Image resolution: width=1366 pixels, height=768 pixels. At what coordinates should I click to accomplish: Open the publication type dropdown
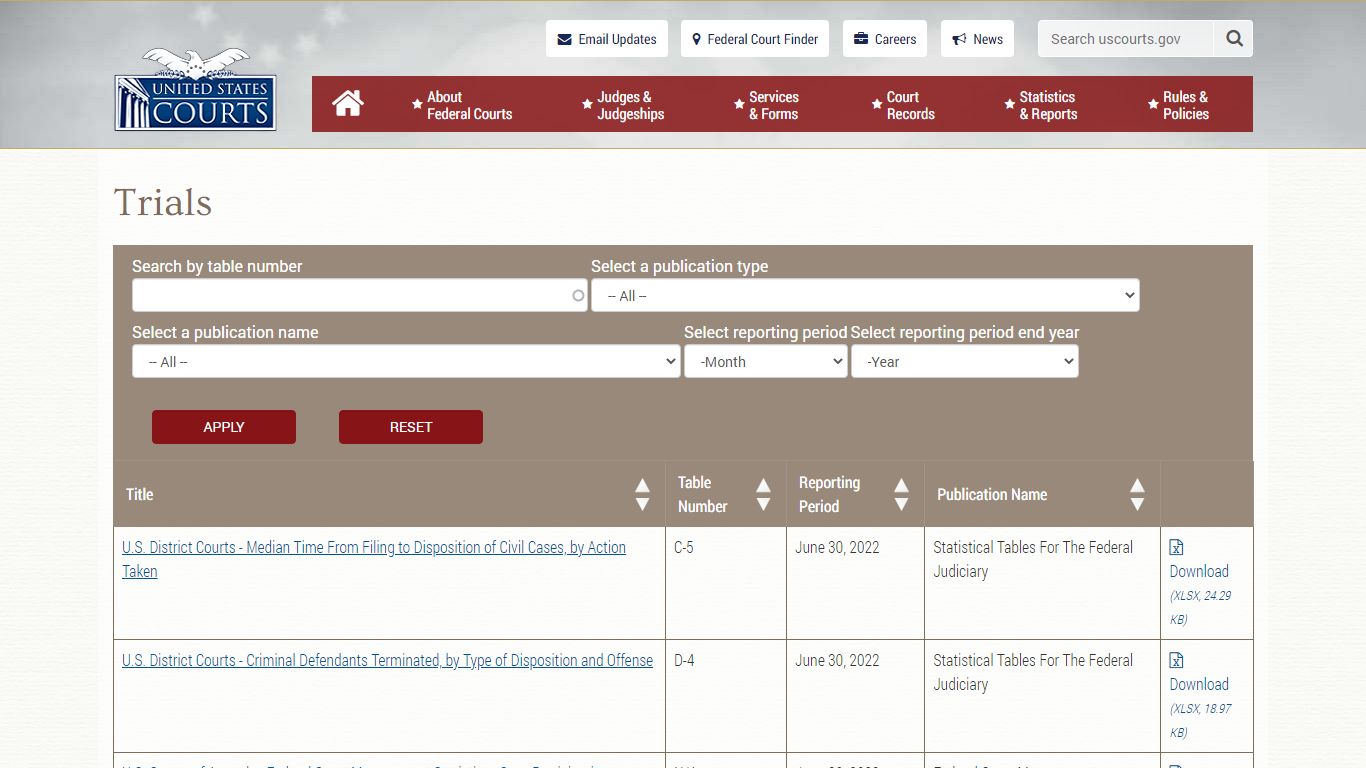pos(865,295)
